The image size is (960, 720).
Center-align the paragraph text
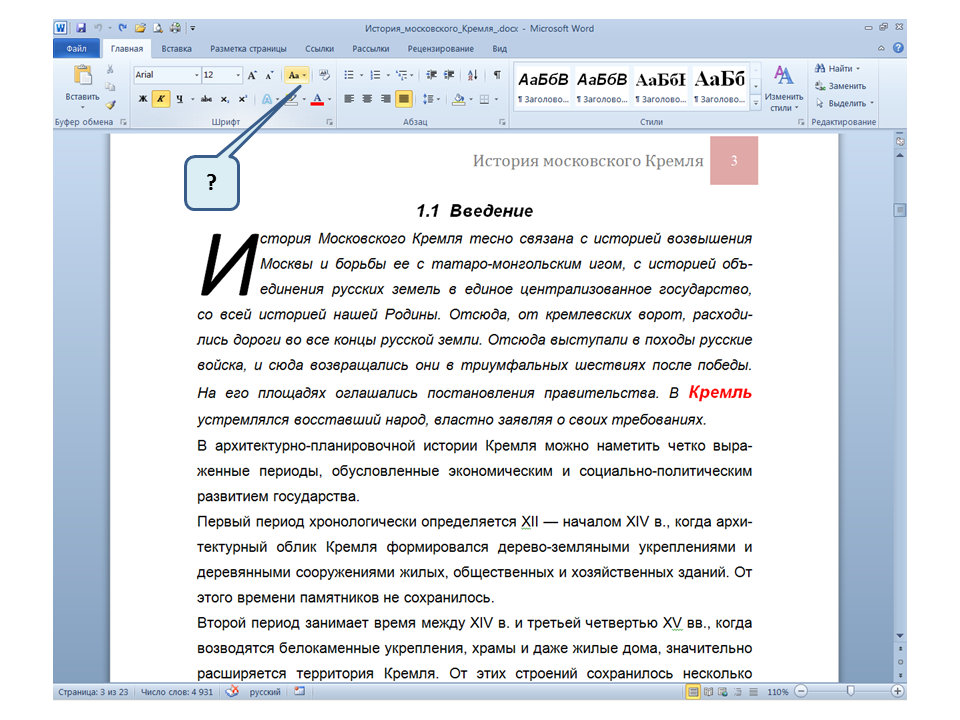367,99
